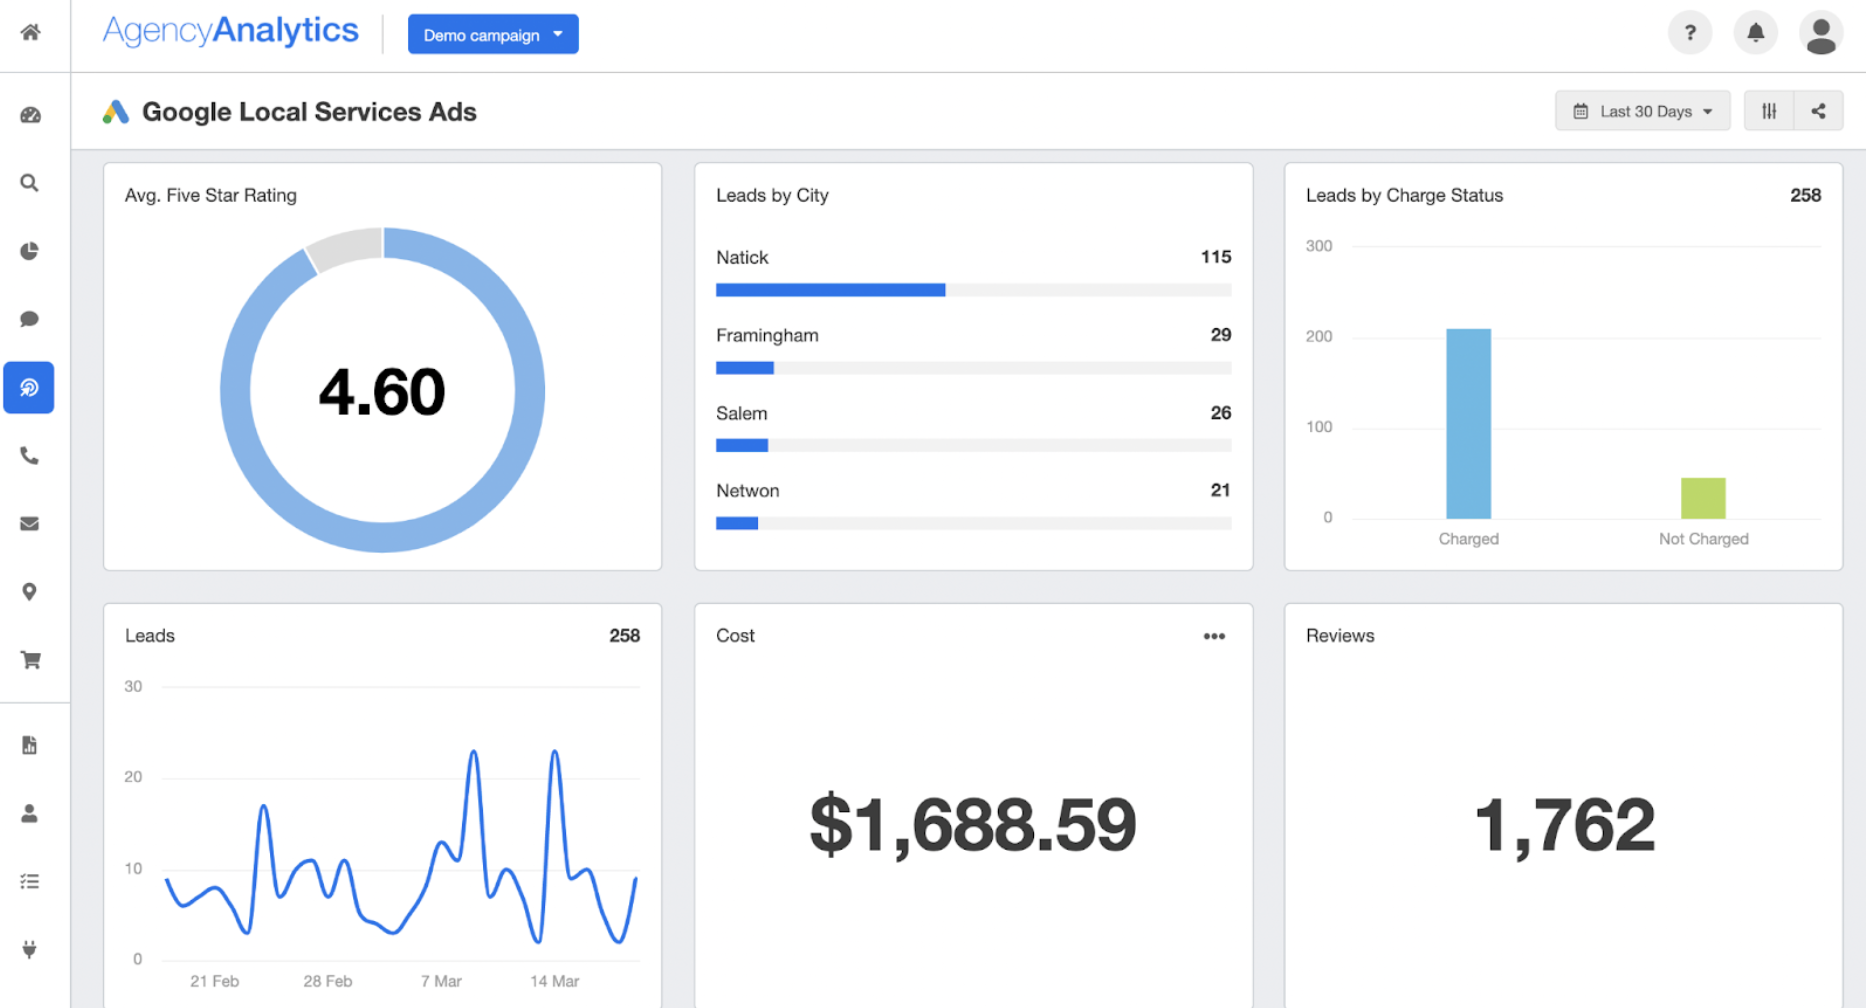
Task: Click the Leads by Charge Status heading
Action: [x=1404, y=195]
